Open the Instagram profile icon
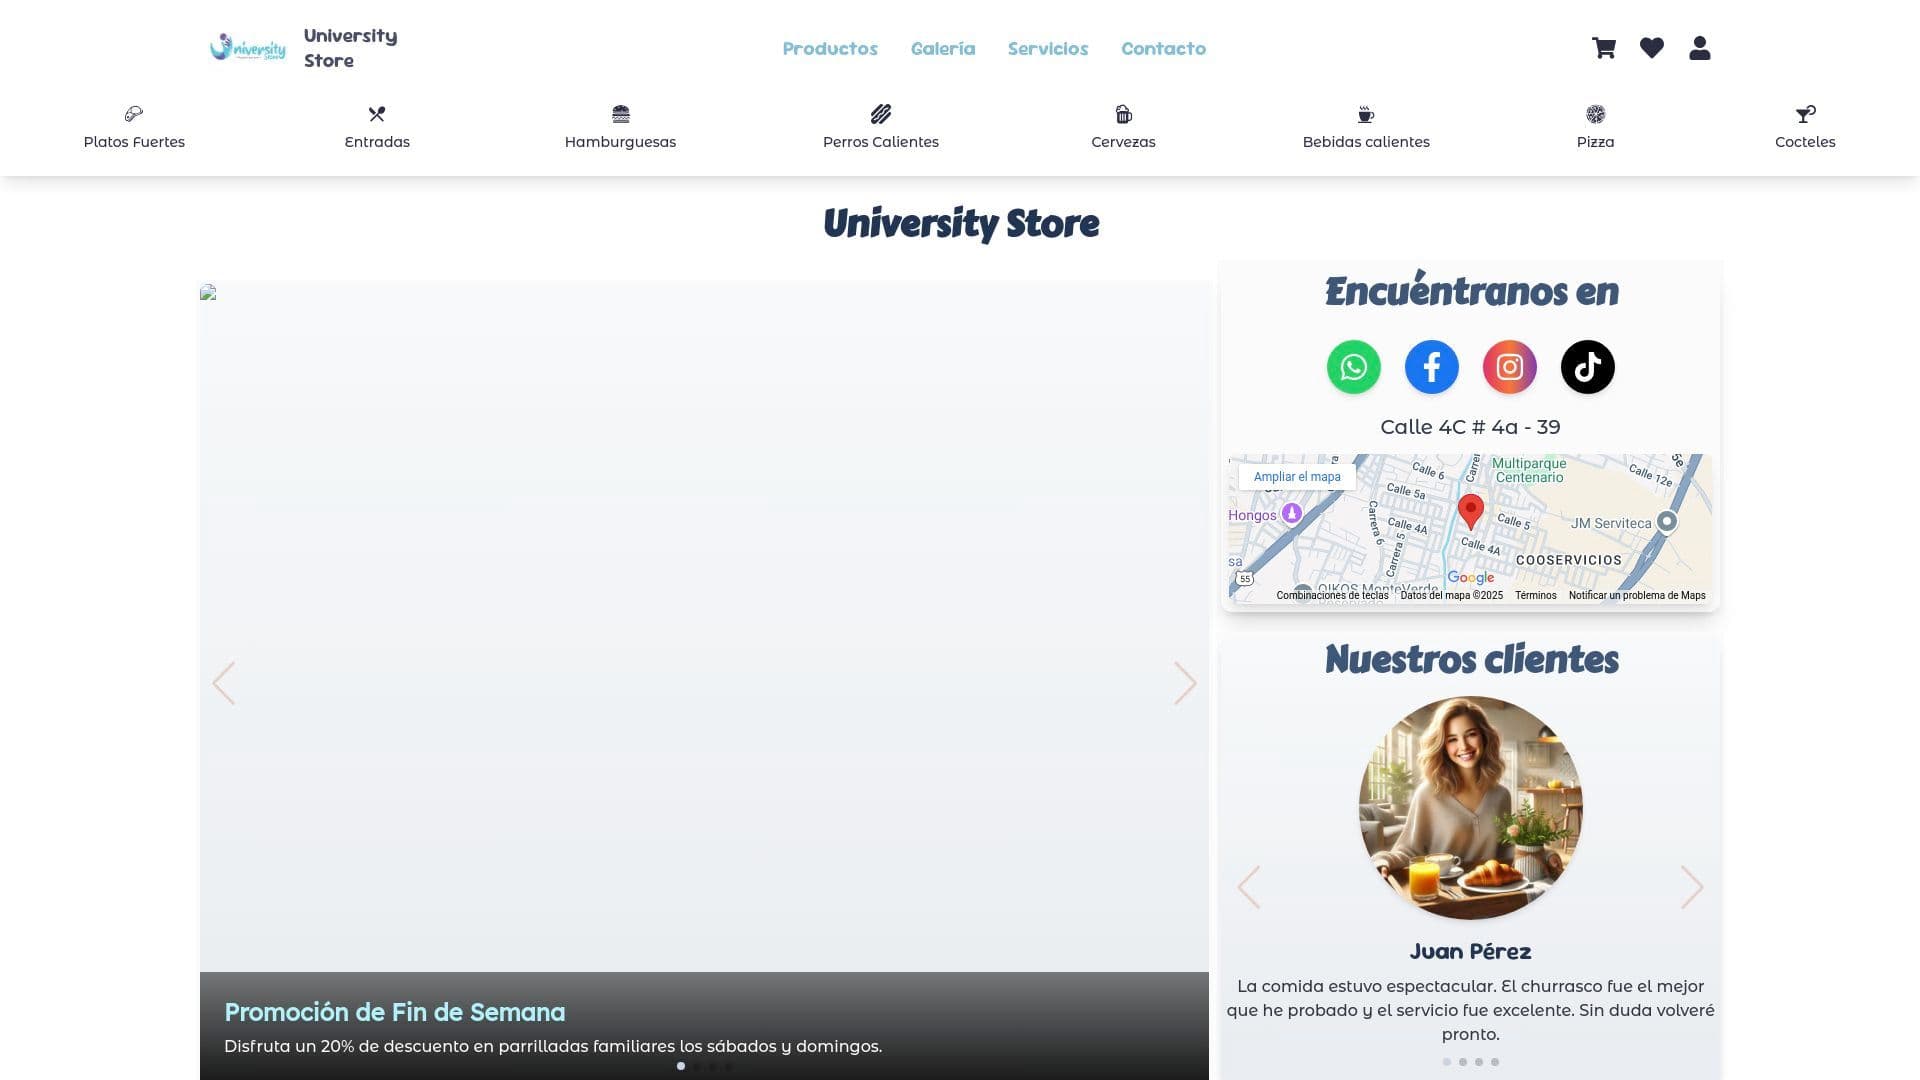1920x1080 pixels. tap(1510, 367)
